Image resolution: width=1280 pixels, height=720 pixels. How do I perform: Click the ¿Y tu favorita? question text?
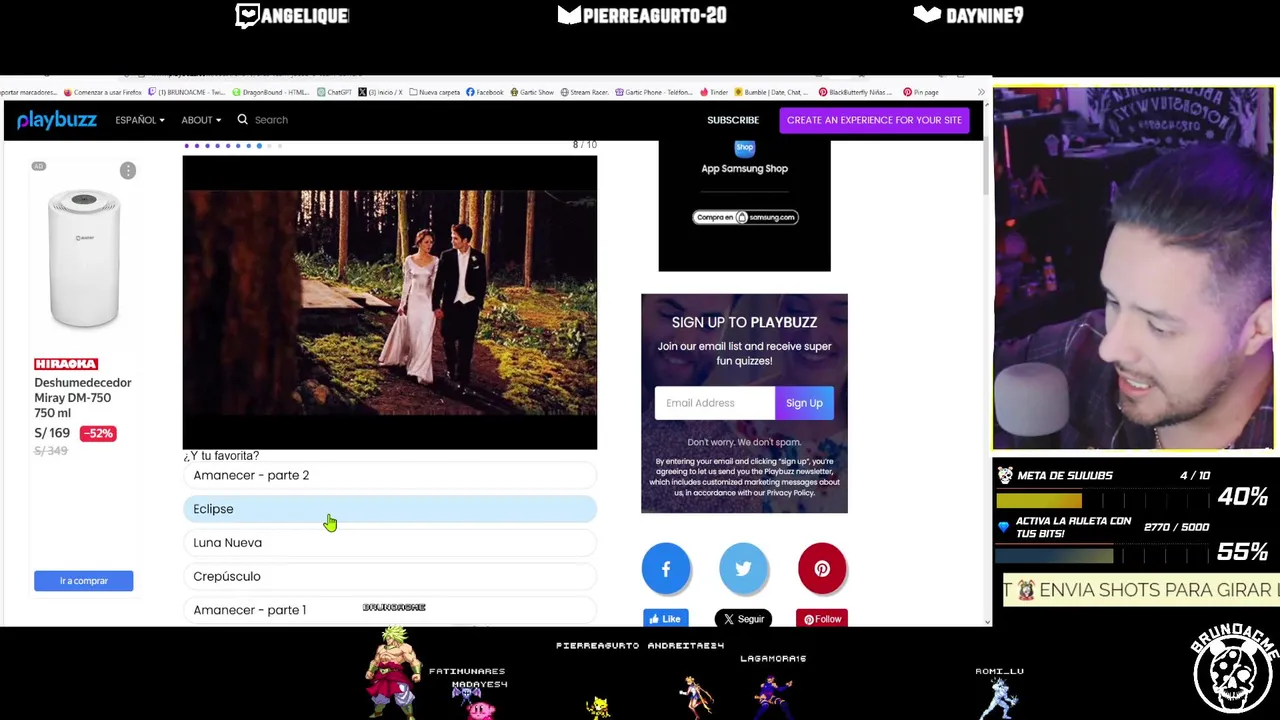click(x=221, y=456)
